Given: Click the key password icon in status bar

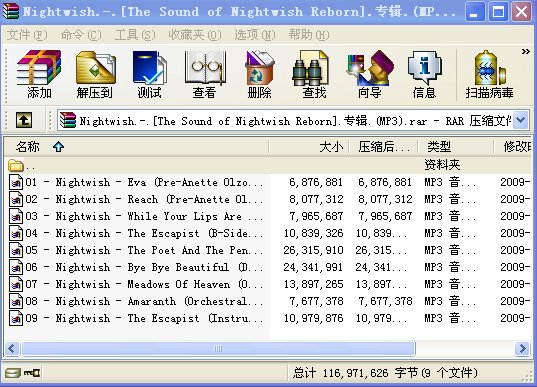Looking at the screenshot, I should point(32,373).
